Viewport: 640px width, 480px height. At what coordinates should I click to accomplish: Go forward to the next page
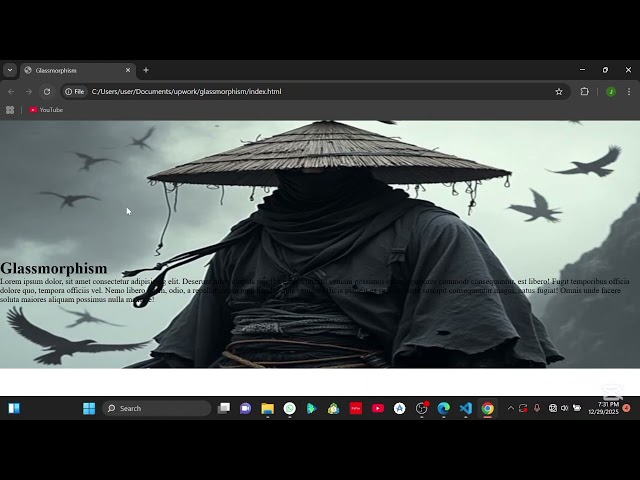pyautogui.click(x=29, y=92)
